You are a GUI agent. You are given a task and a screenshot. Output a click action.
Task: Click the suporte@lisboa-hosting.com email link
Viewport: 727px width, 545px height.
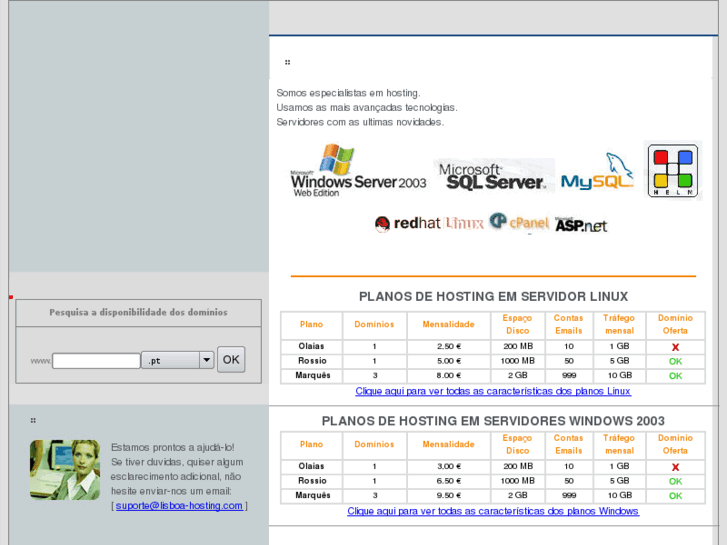point(179,506)
